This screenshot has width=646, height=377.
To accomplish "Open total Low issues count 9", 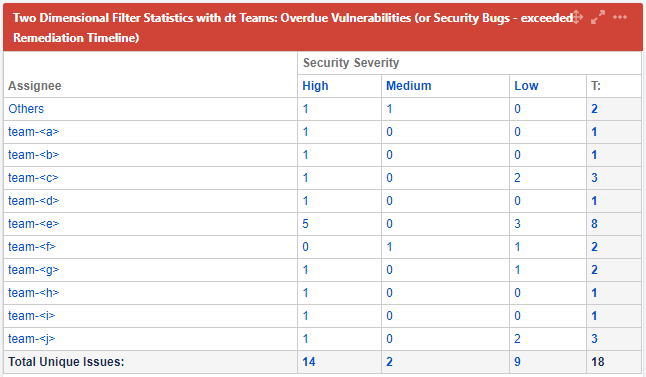I will coord(517,362).
